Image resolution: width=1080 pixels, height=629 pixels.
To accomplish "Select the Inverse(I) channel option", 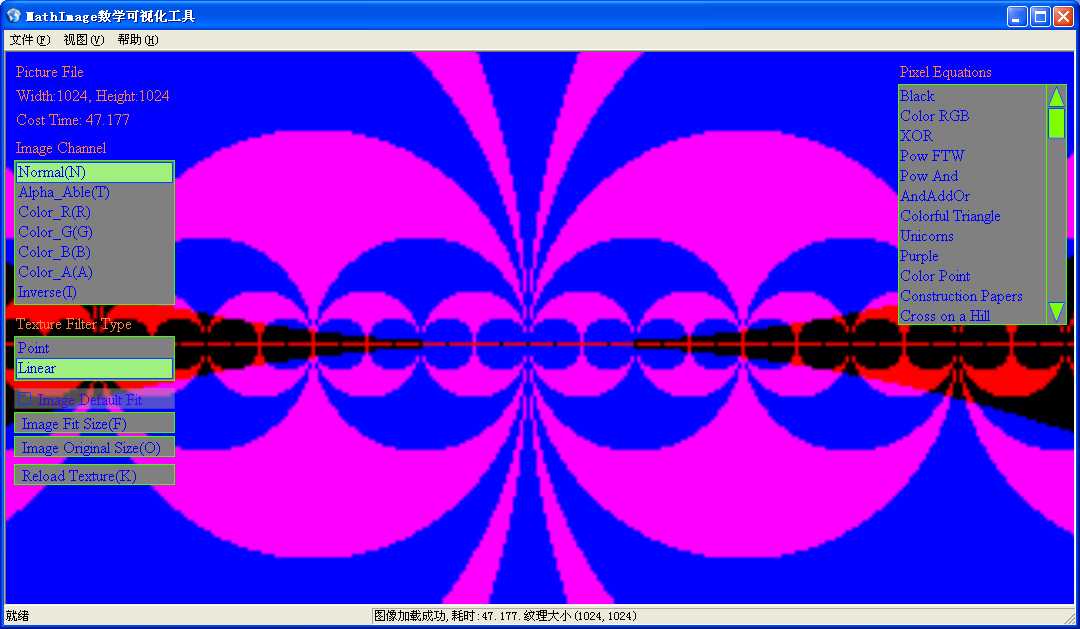I will 94,292.
